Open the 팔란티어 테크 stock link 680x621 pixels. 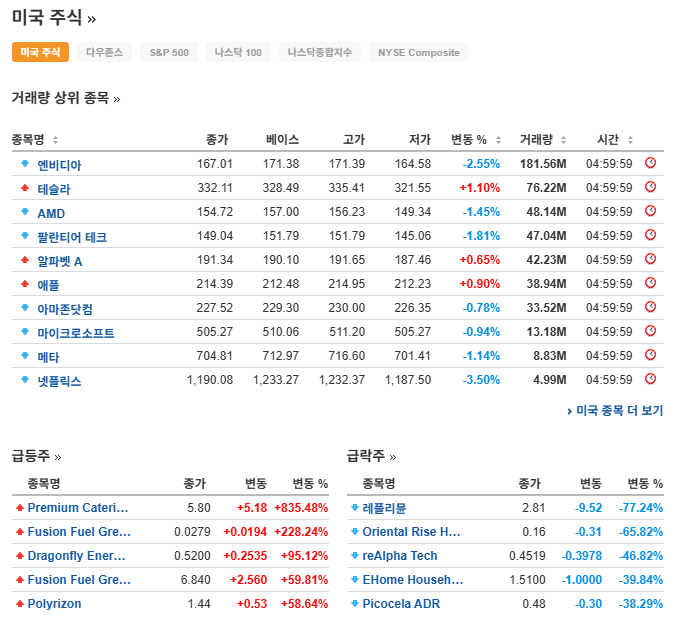[x=72, y=237]
